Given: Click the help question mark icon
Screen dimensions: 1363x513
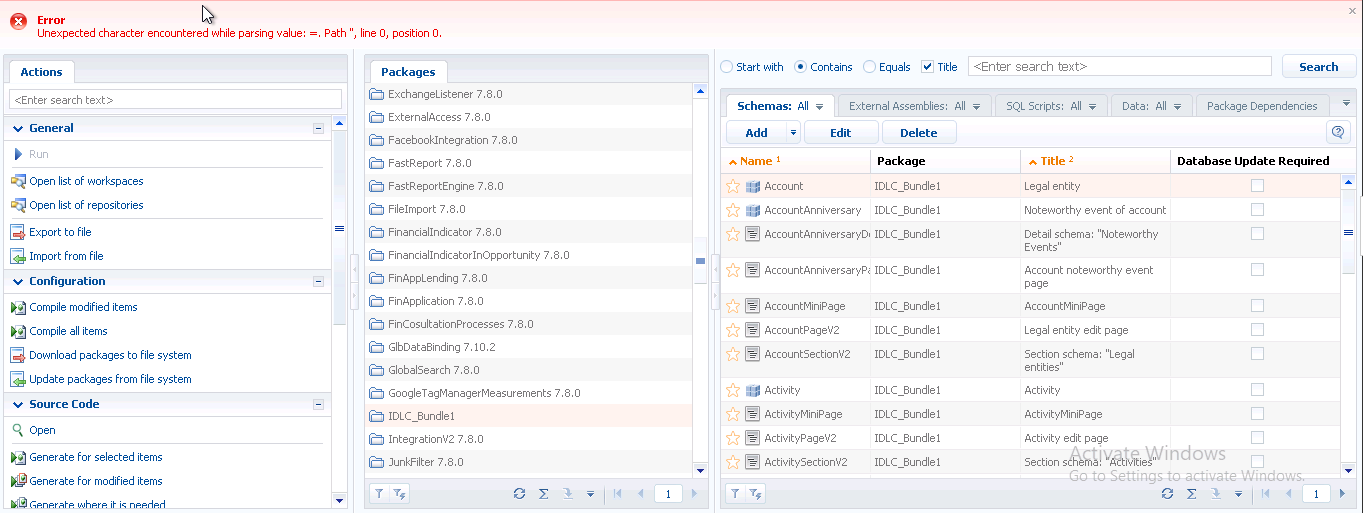Looking at the screenshot, I should tap(1336, 132).
